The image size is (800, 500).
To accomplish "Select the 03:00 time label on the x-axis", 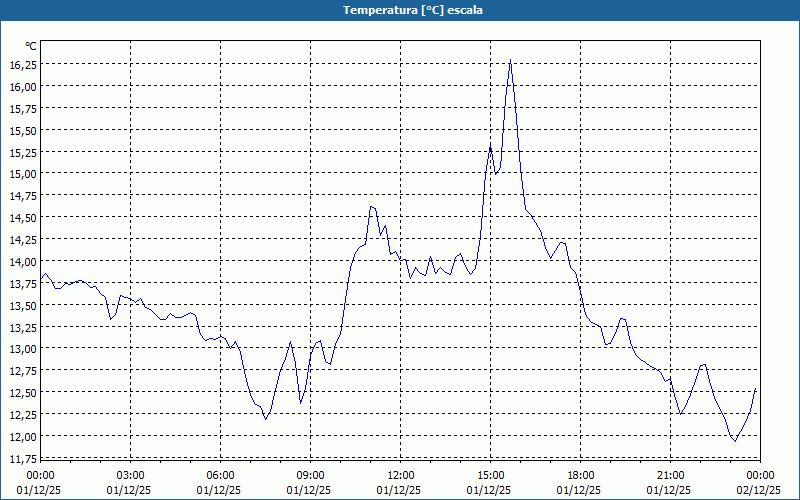I will (x=130, y=474).
